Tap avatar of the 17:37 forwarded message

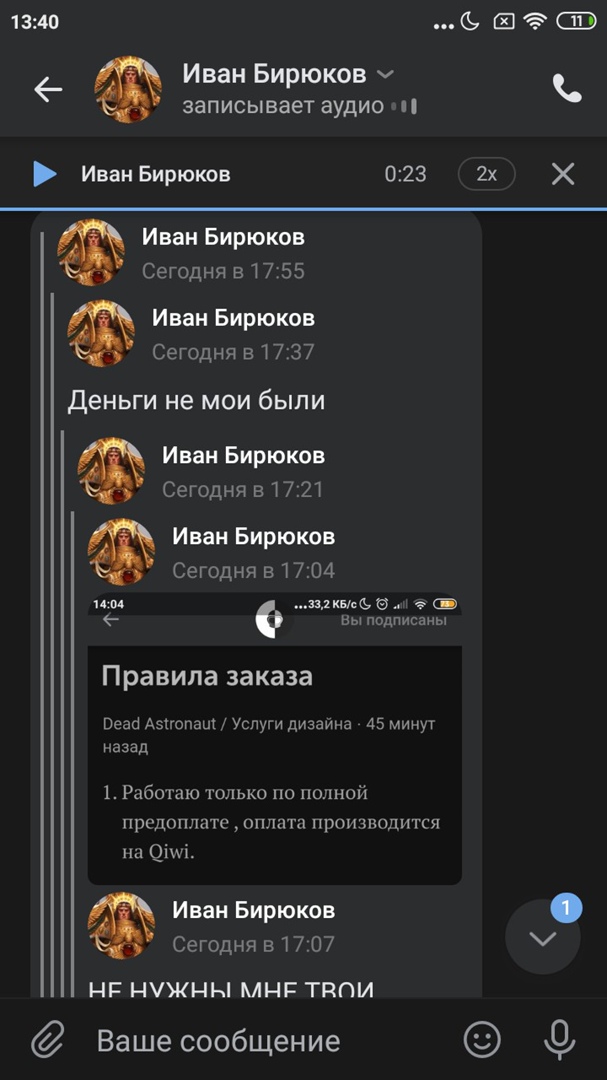pos(101,333)
